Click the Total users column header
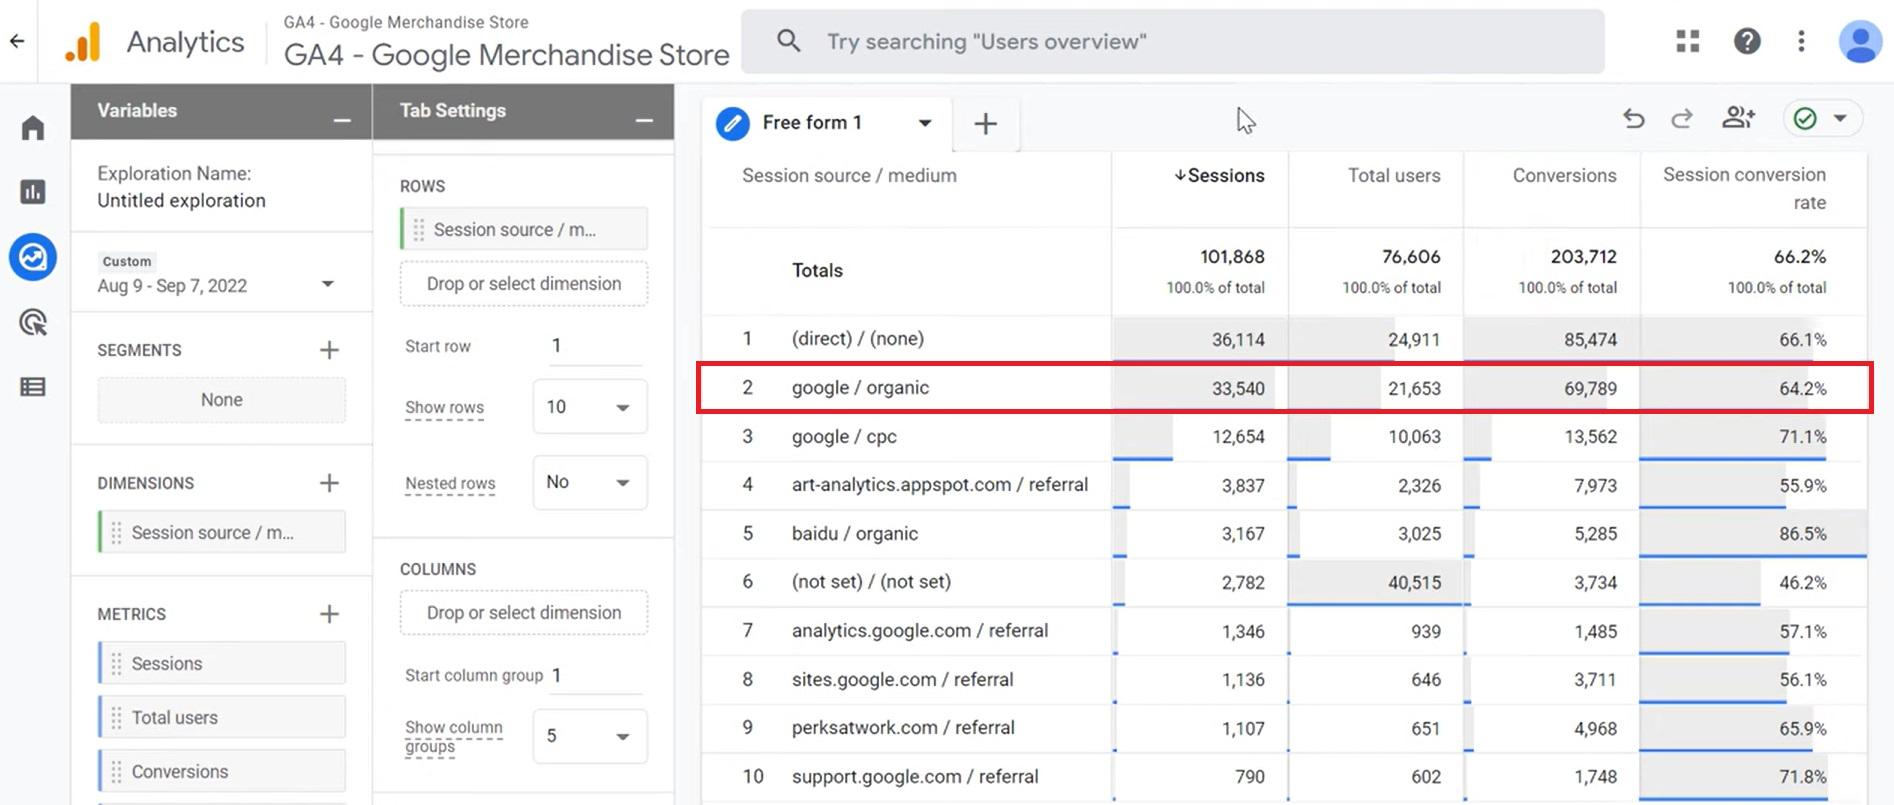The image size is (1894, 805). point(1394,176)
